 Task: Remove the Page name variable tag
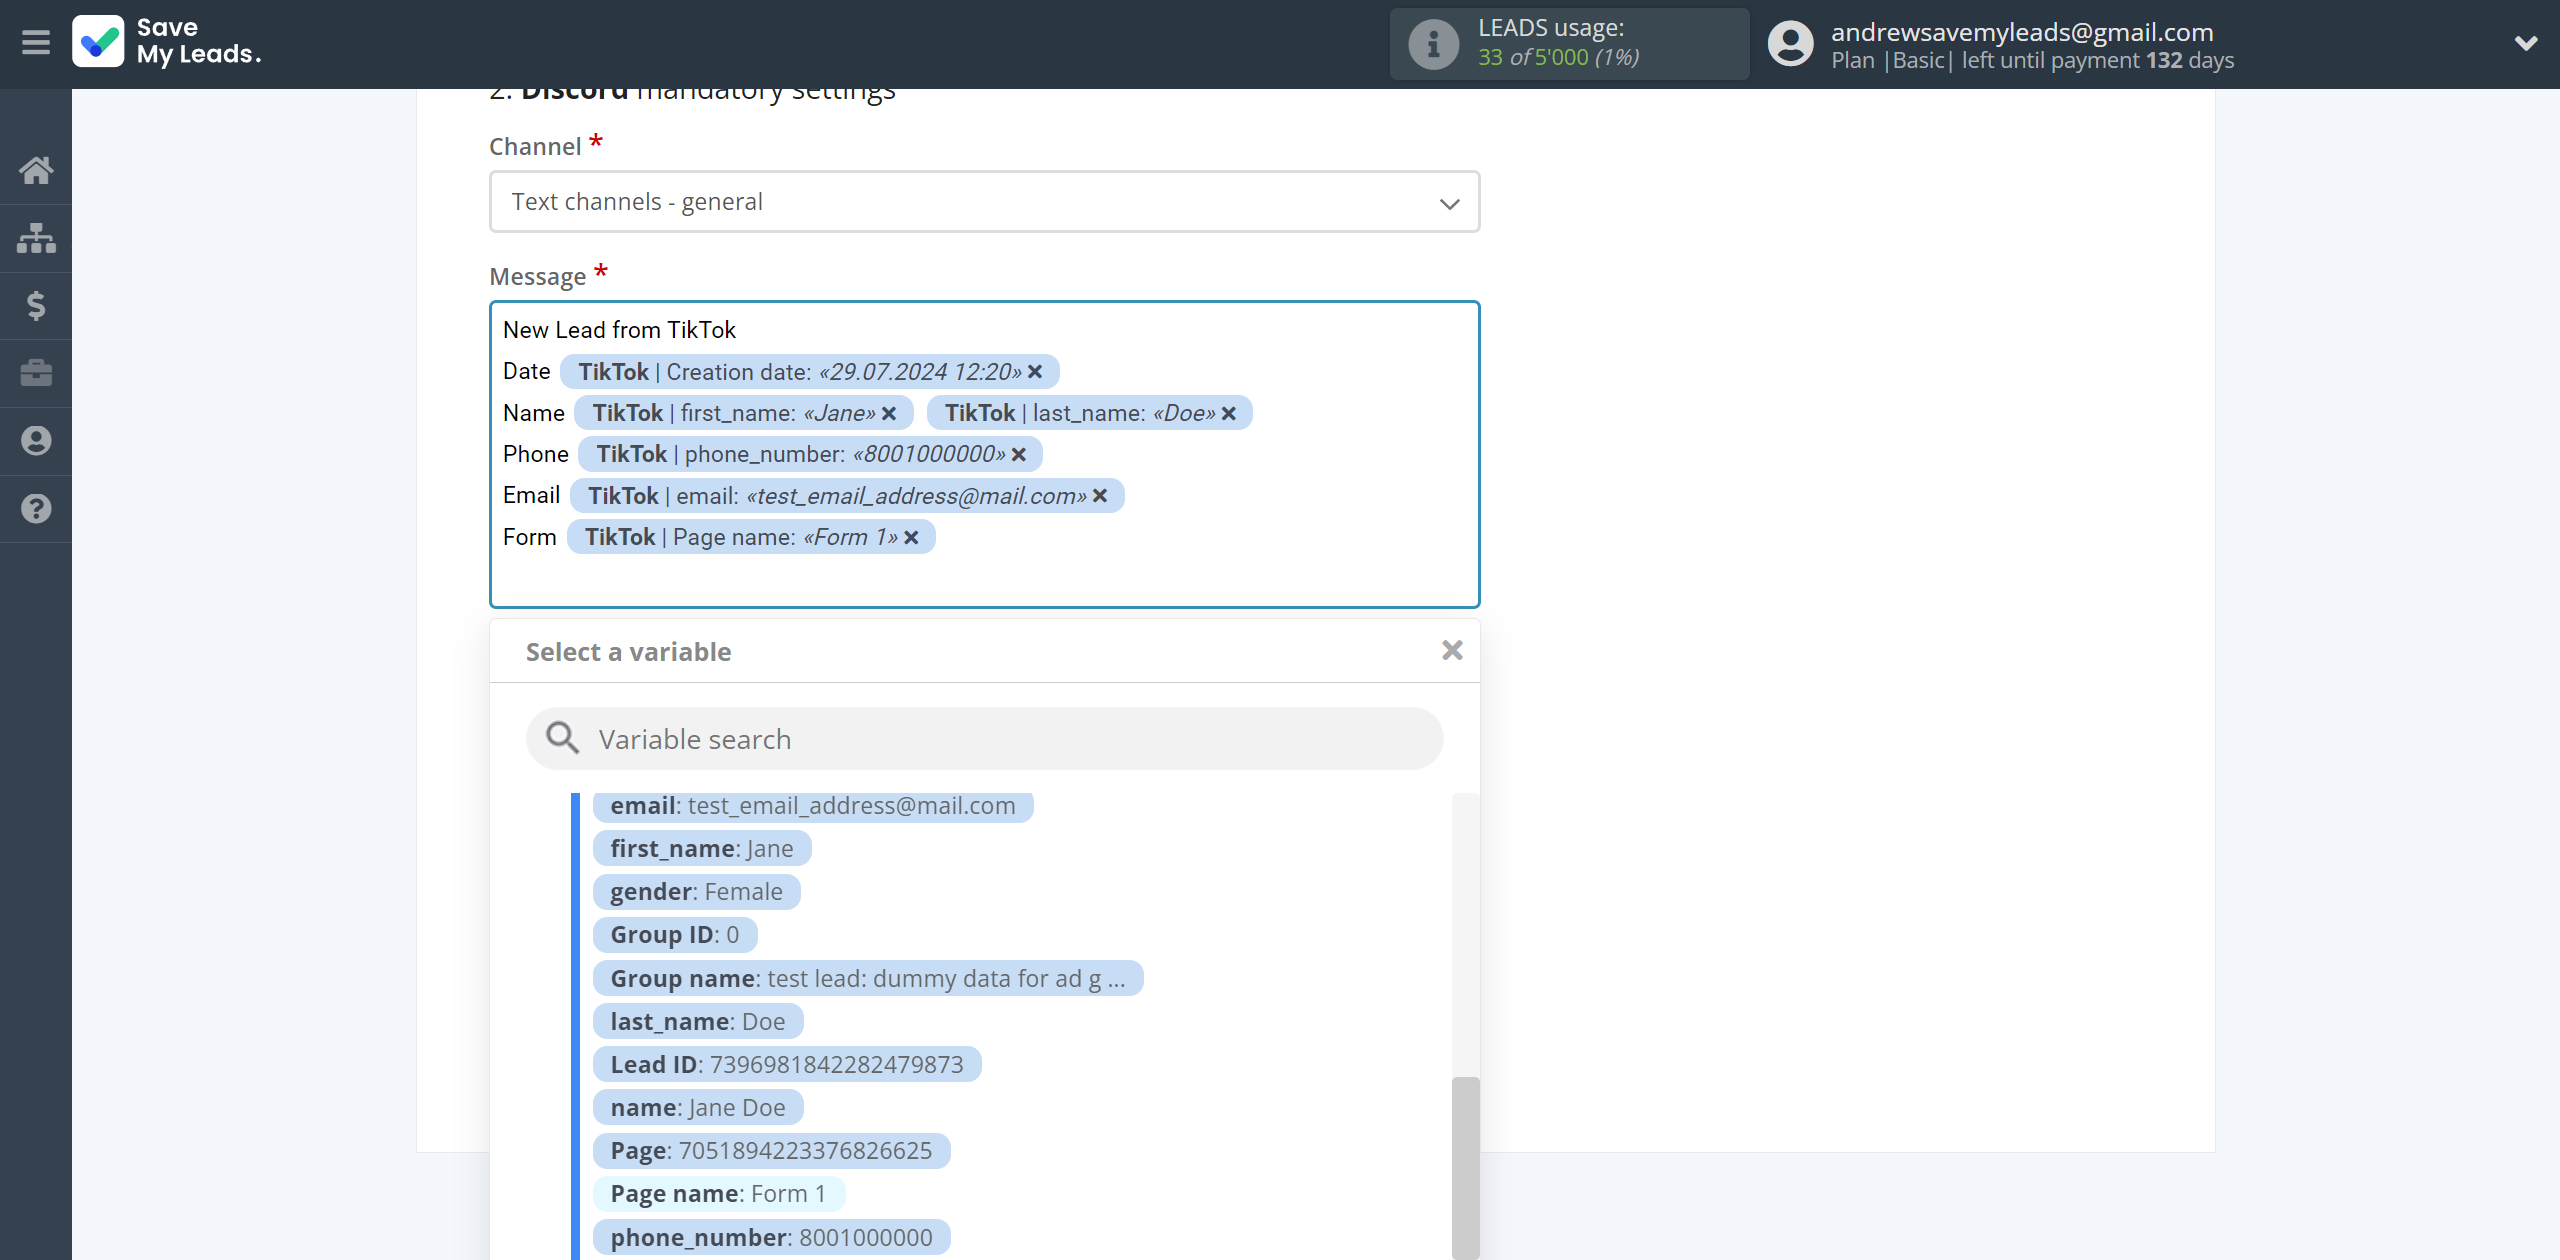pos(911,537)
